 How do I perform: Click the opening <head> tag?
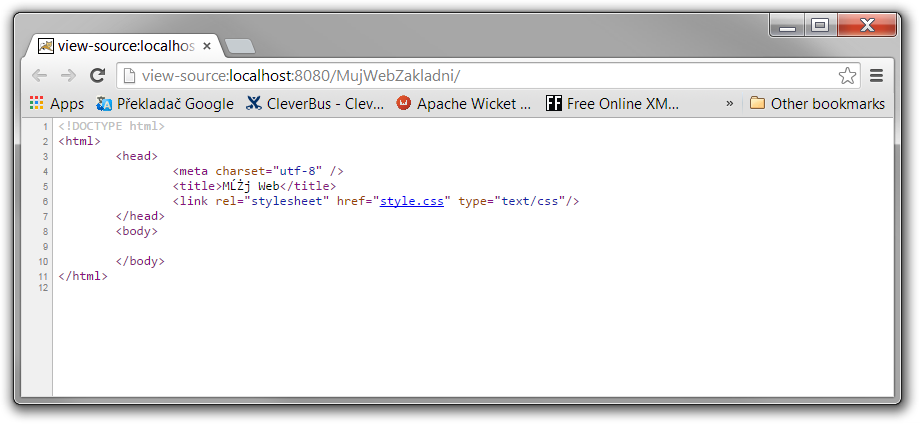(x=137, y=156)
